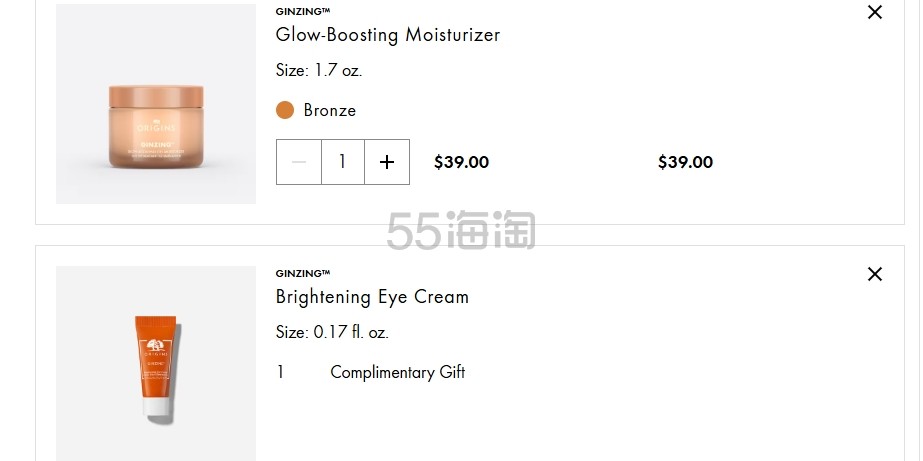This screenshot has height=461, width=923.
Task: Remove Brightening Eye Cream with its X icon
Action: [x=875, y=274]
